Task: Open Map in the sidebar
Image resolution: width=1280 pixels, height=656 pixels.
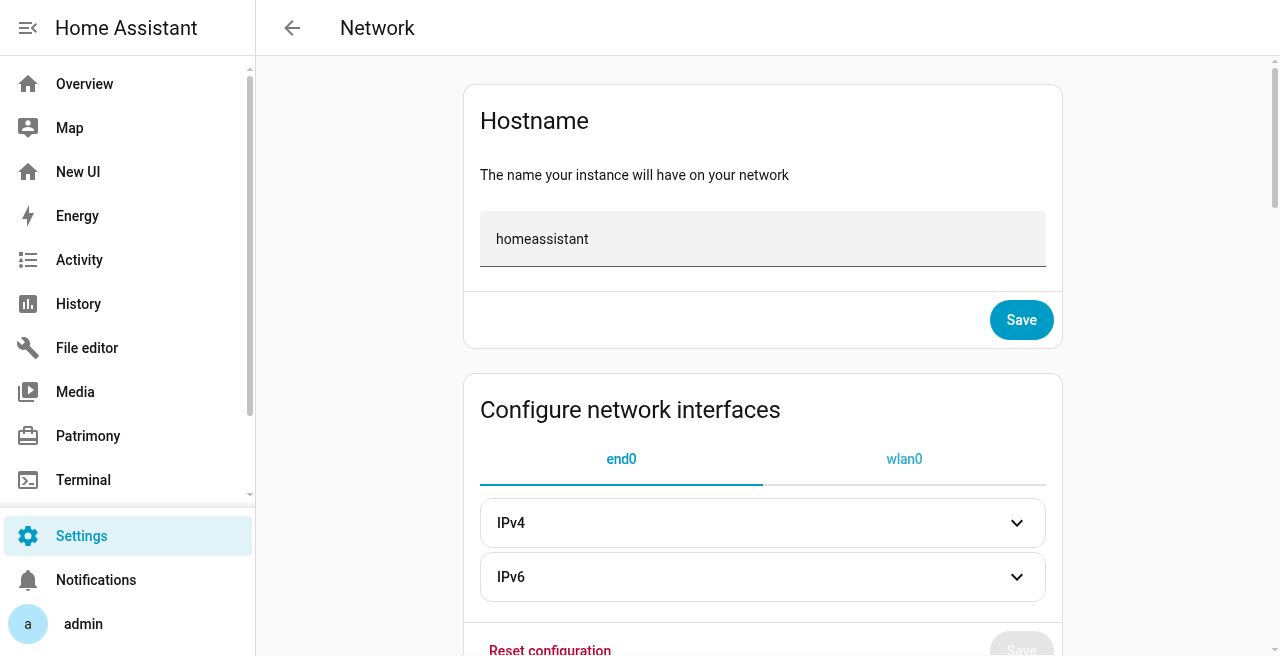Action: pyautogui.click(x=128, y=128)
